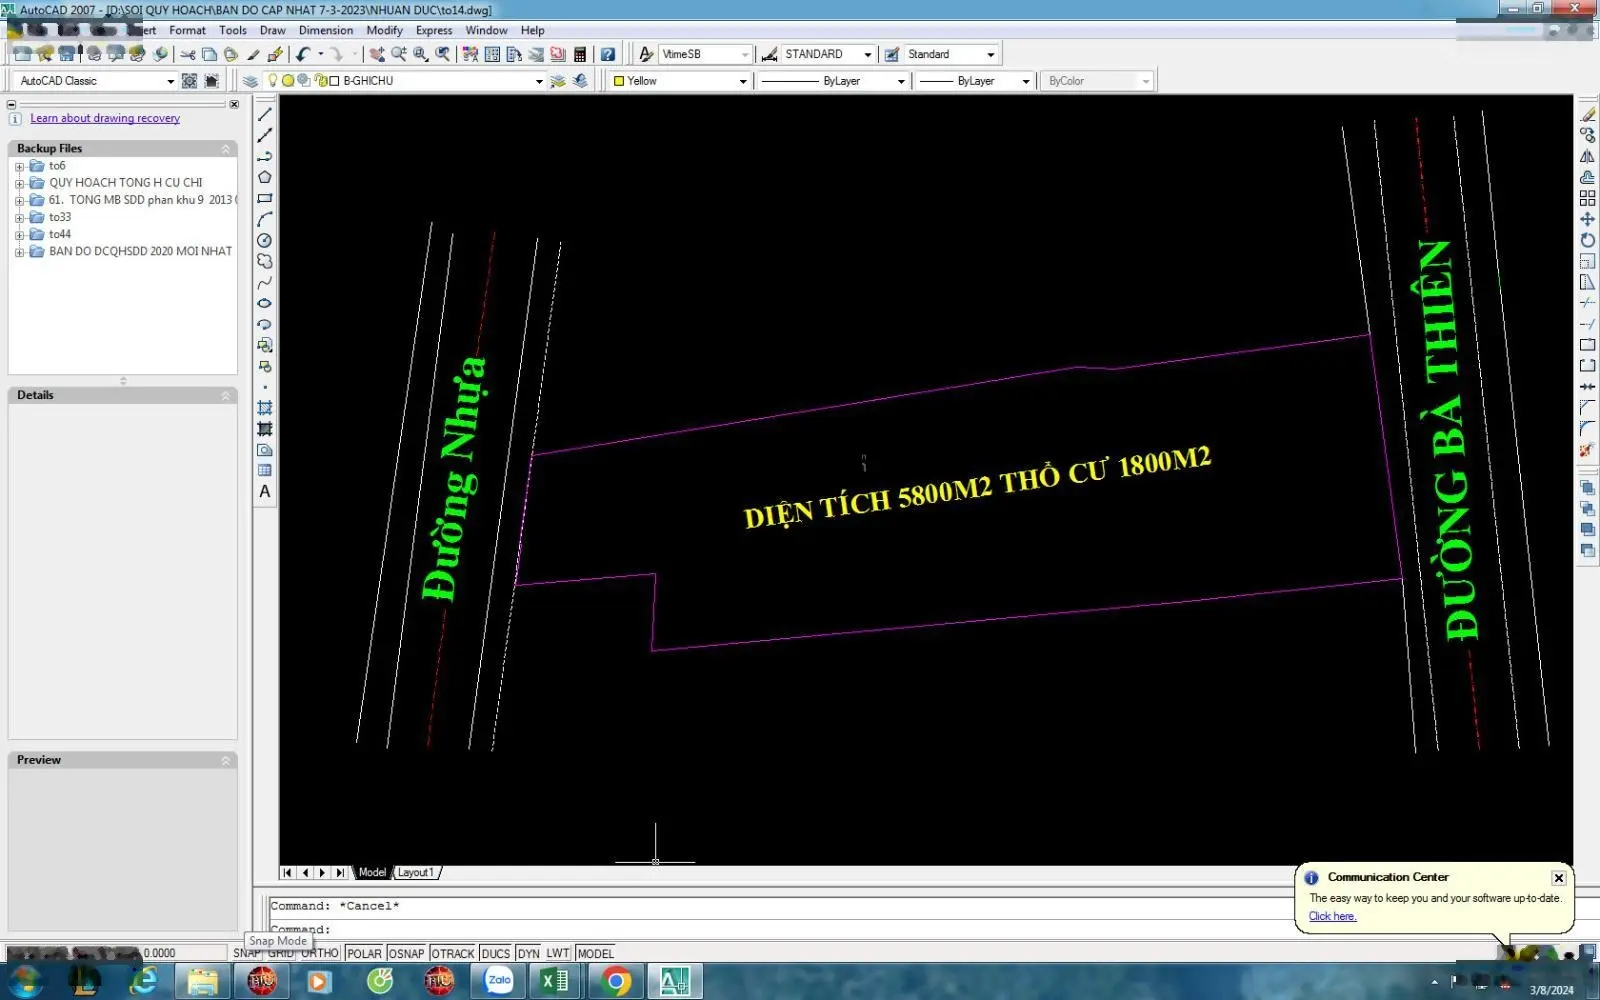Collapse the Details panel chevron
1600x1000 pixels.
point(225,395)
